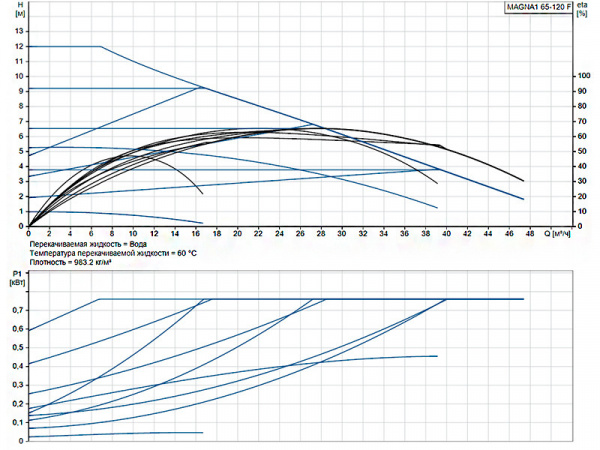Select the 0.1 tick on the P1 axis
The image size is (600, 450).
click(15, 422)
